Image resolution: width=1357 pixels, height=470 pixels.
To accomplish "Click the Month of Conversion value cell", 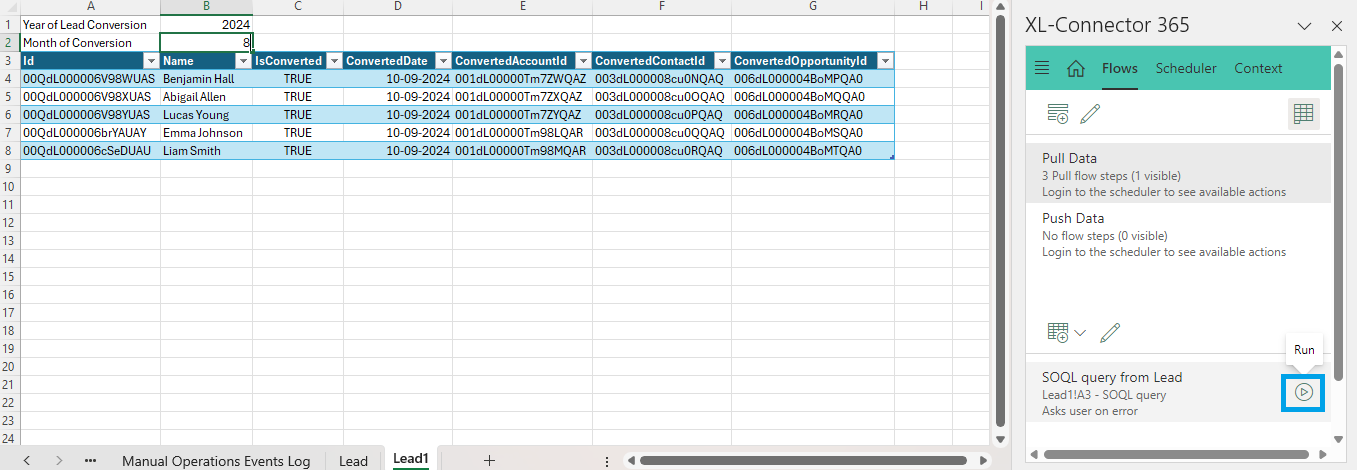I will click(x=206, y=43).
